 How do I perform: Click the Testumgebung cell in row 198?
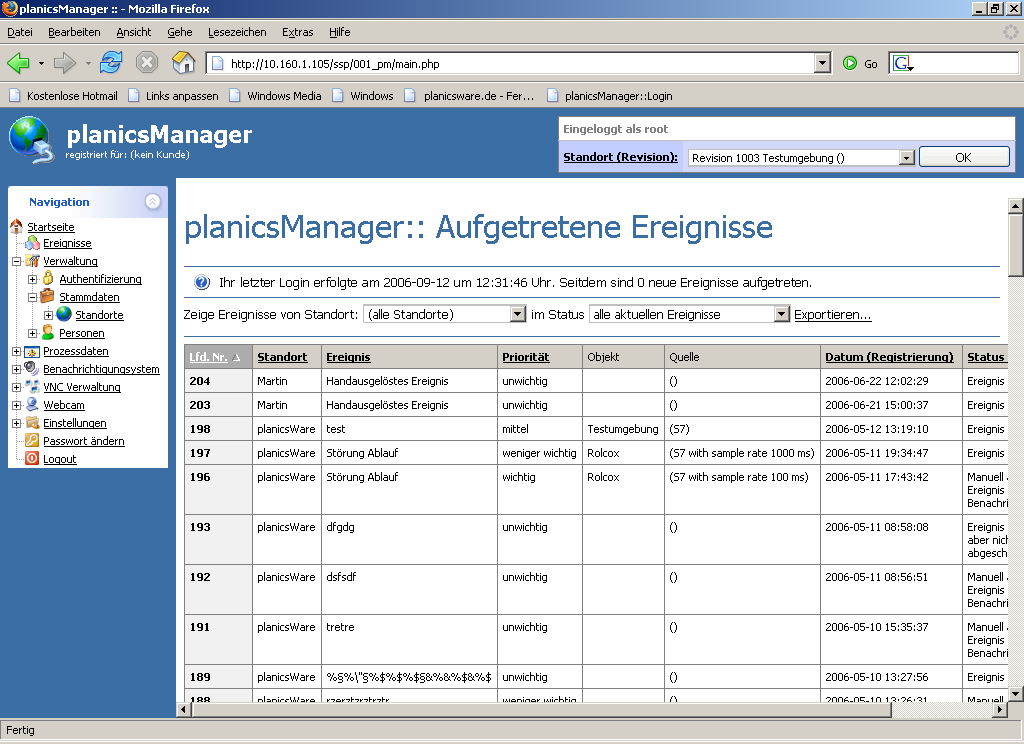[x=623, y=429]
